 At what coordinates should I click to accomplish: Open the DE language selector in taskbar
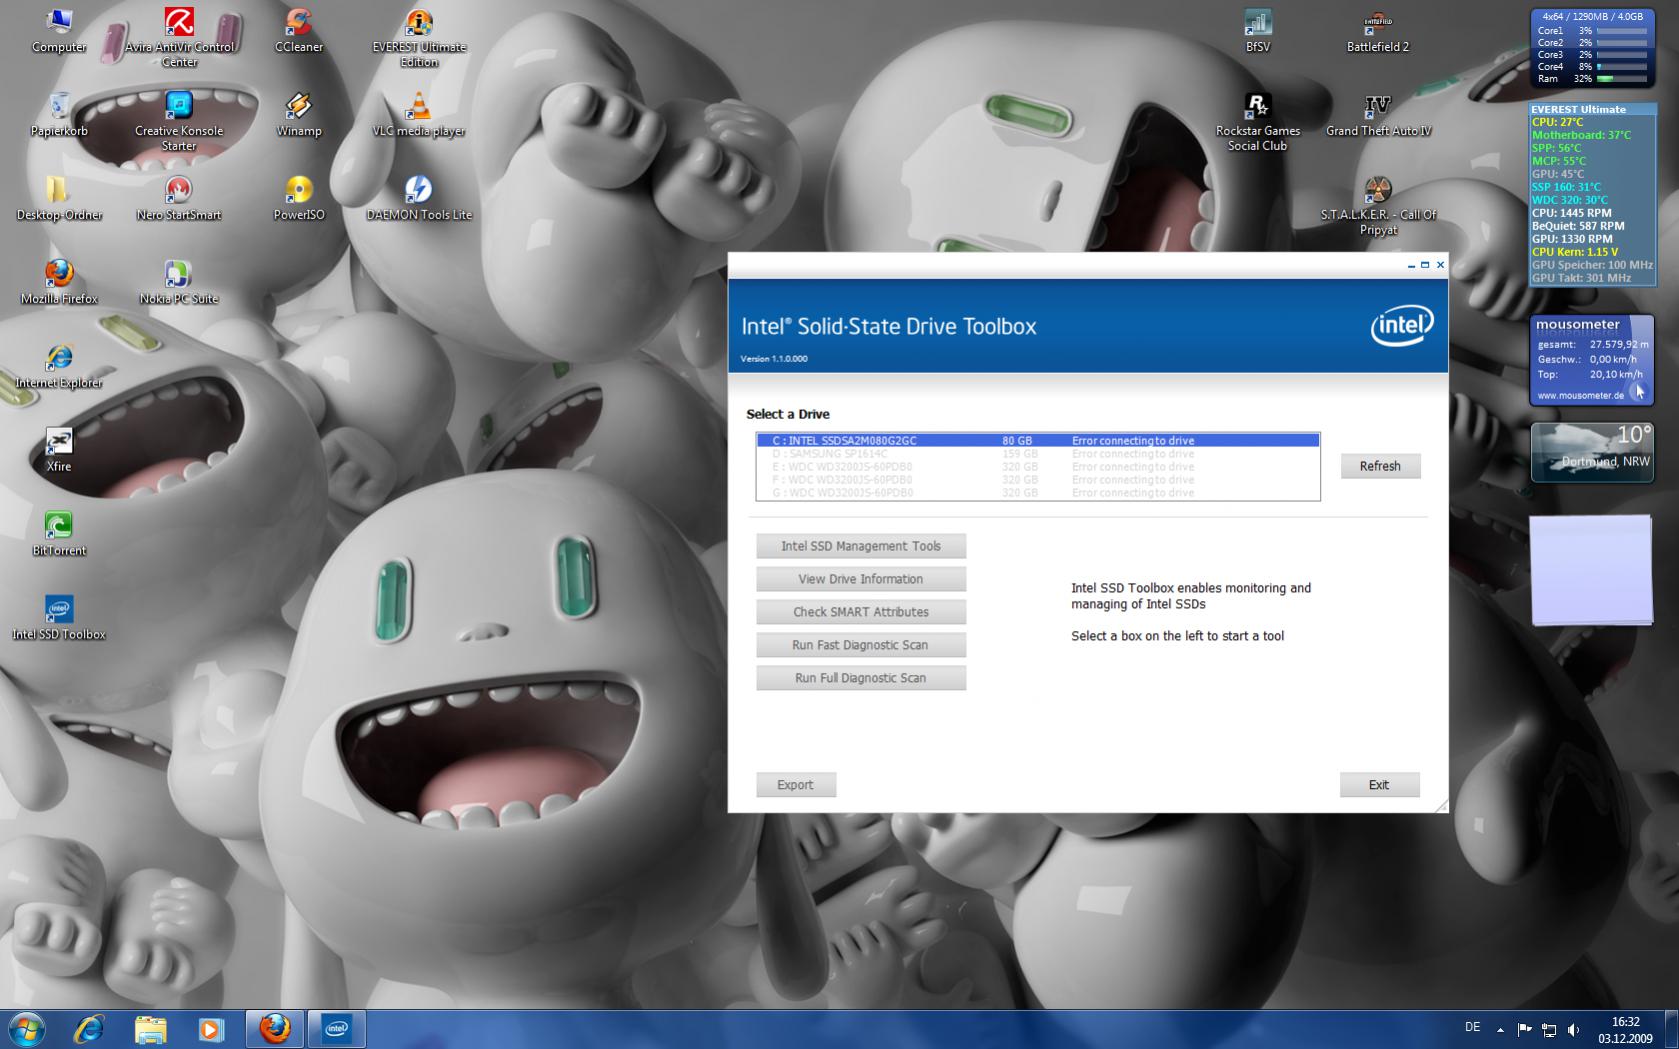[x=1472, y=1027]
